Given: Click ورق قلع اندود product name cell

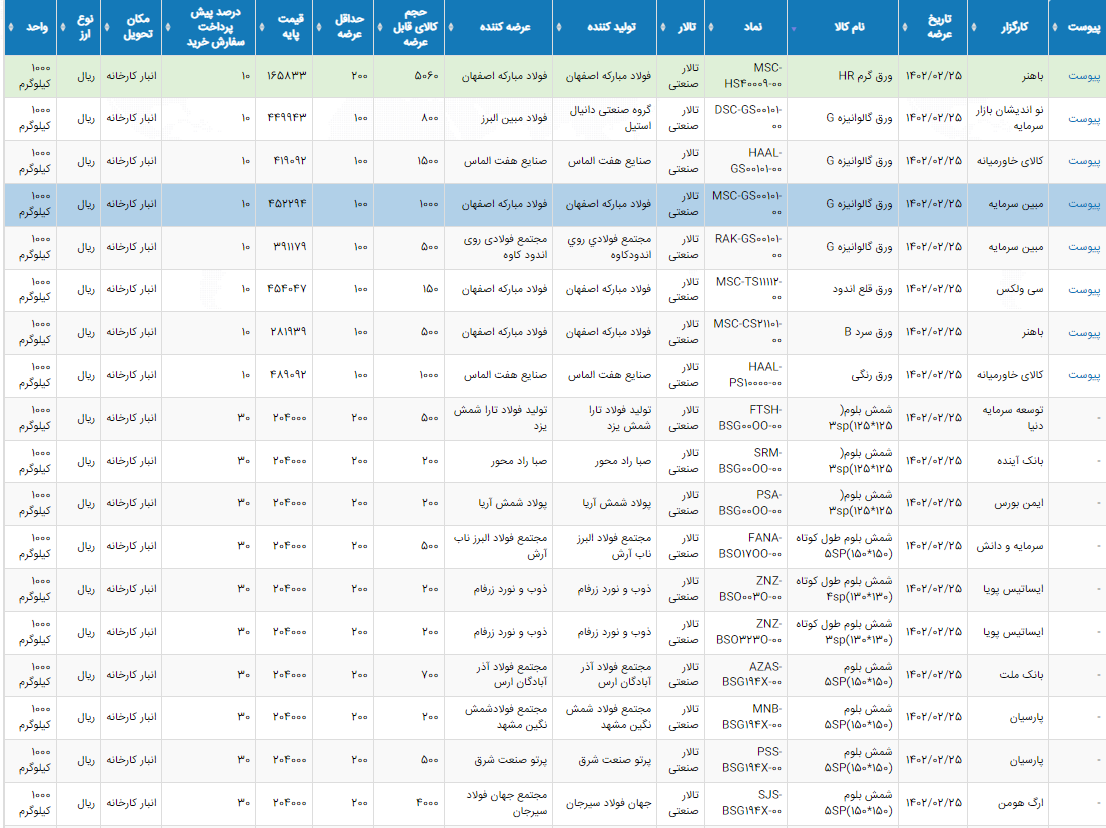Looking at the screenshot, I should click(843, 290).
